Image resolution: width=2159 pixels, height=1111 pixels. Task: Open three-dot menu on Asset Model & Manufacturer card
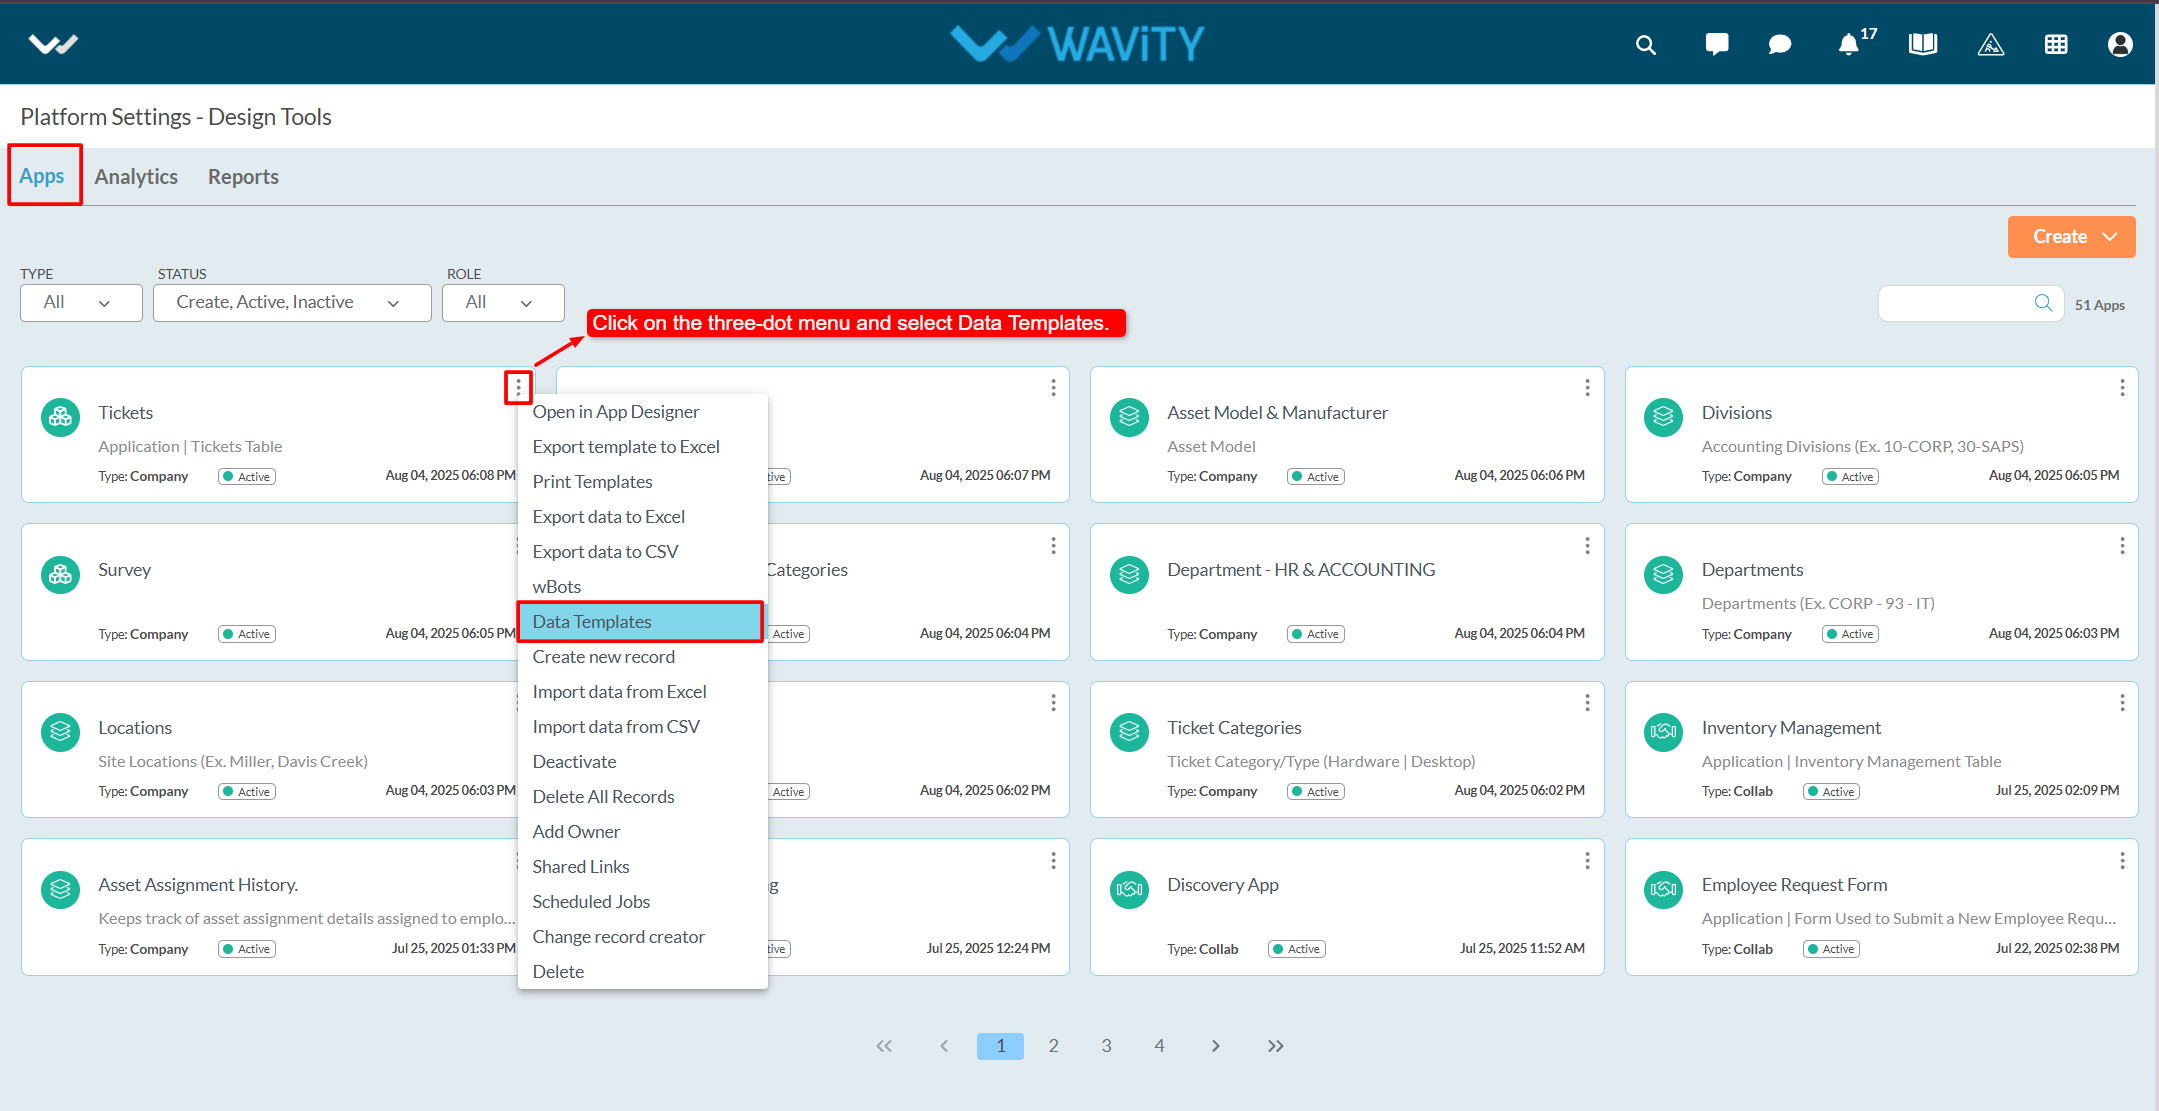1587,387
